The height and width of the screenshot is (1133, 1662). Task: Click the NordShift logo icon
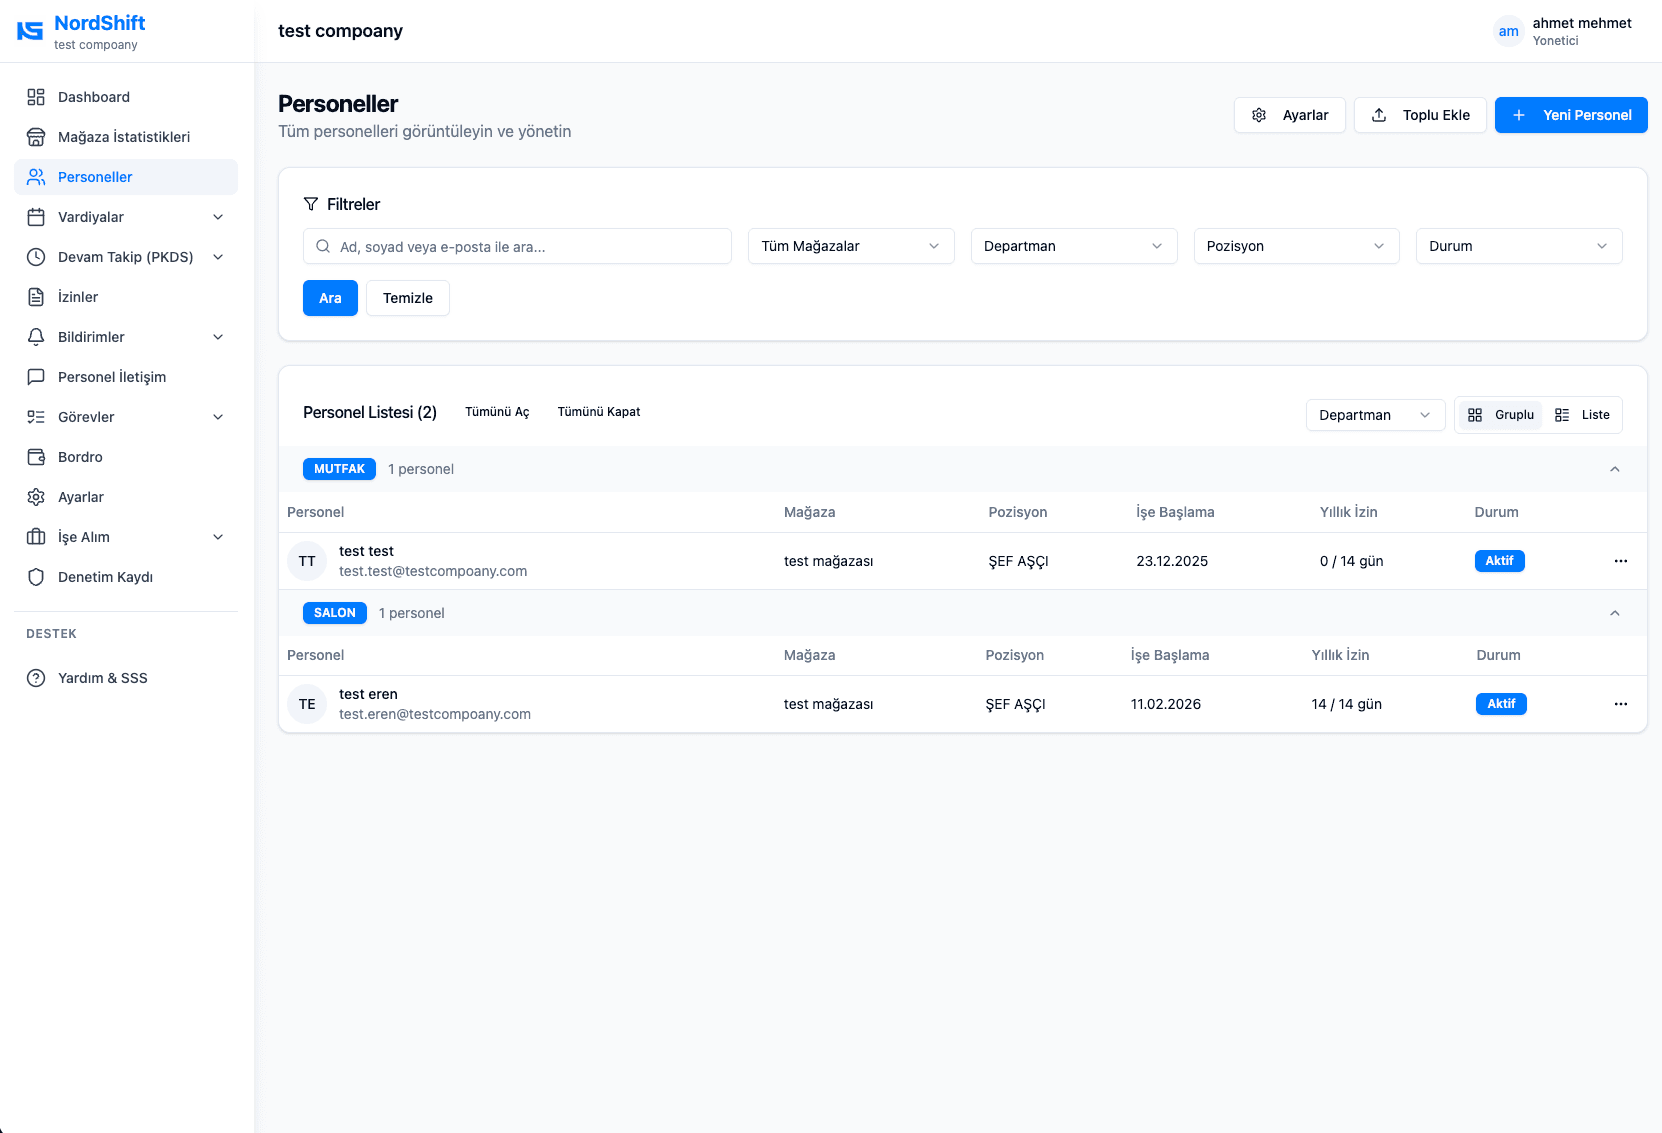[x=30, y=31]
